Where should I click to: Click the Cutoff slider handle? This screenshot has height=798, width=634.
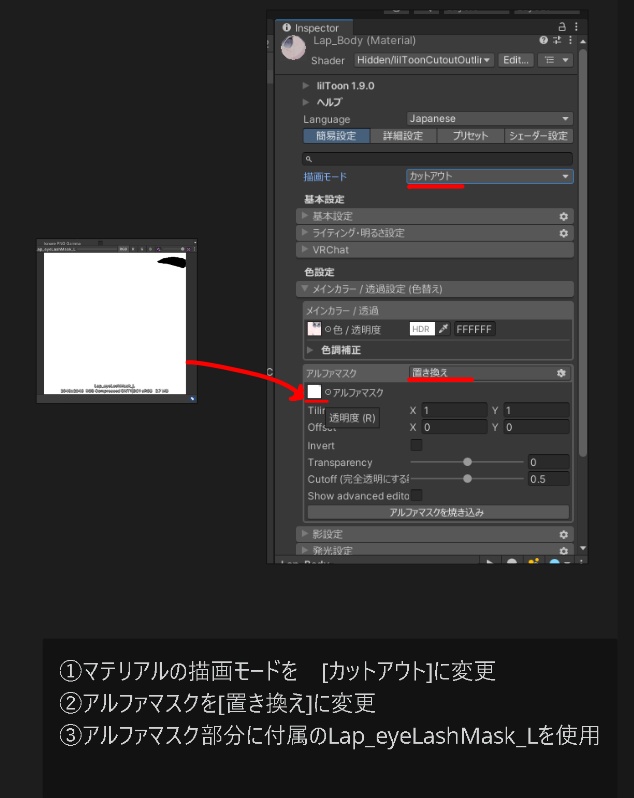click(x=467, y=478)
